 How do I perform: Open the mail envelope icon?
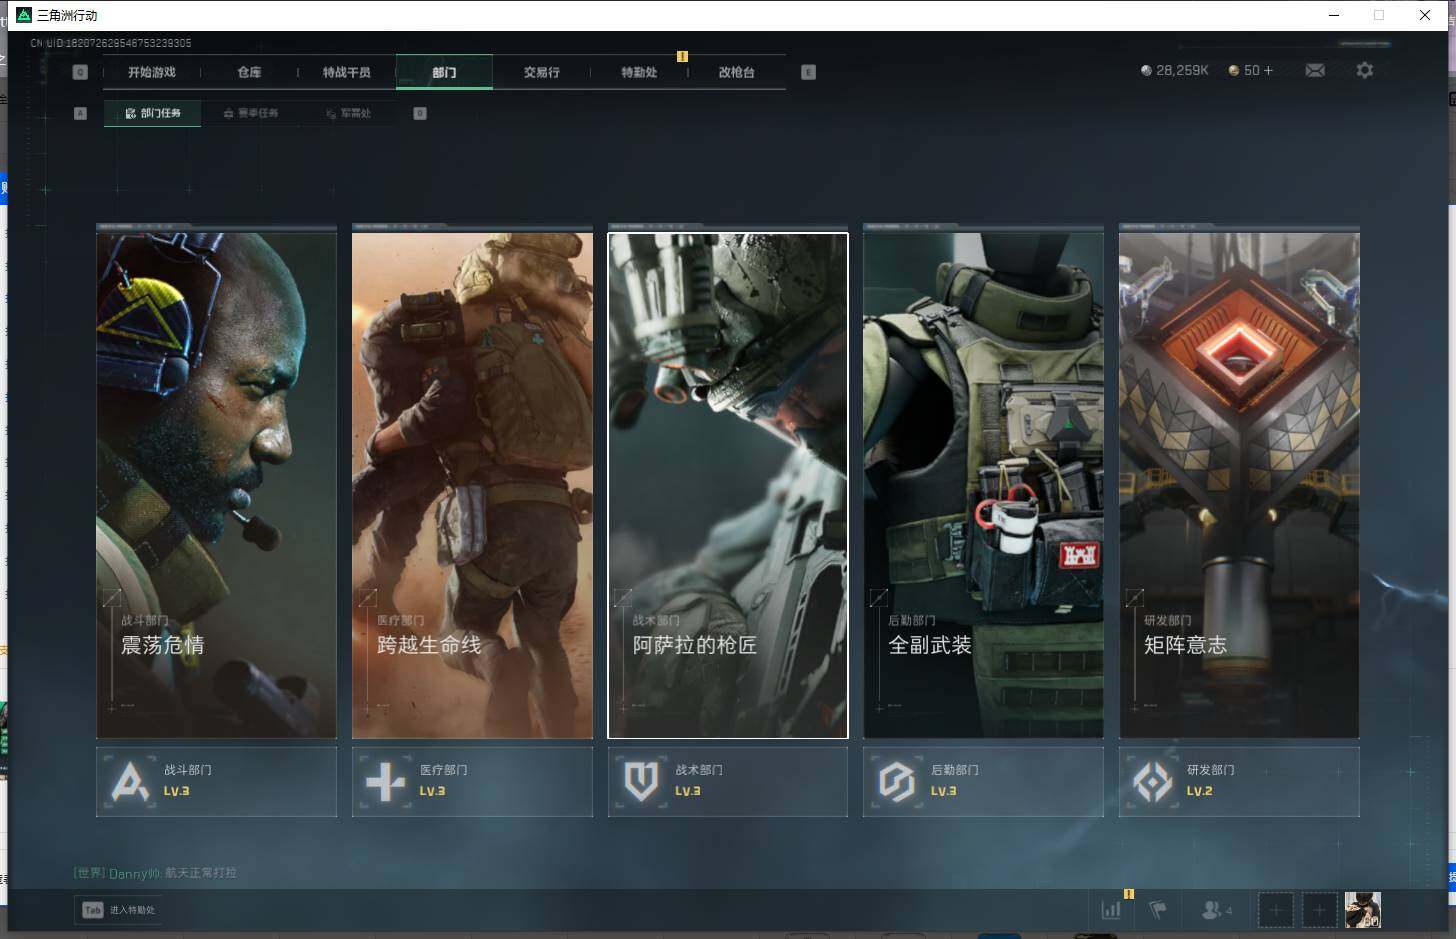click(1315, 70)
